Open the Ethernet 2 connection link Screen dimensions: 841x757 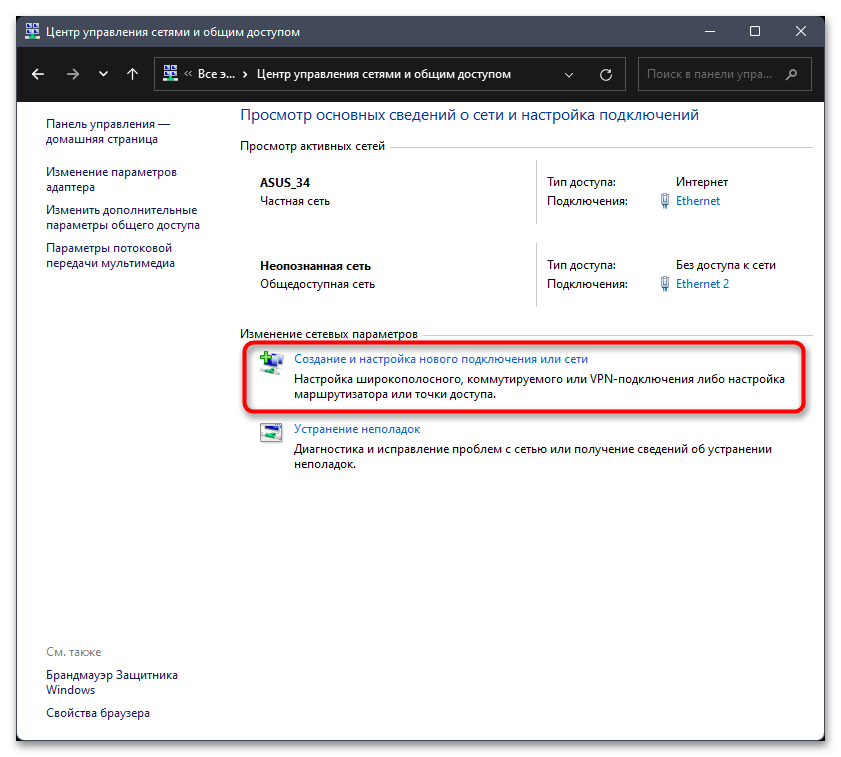point(702,284)
